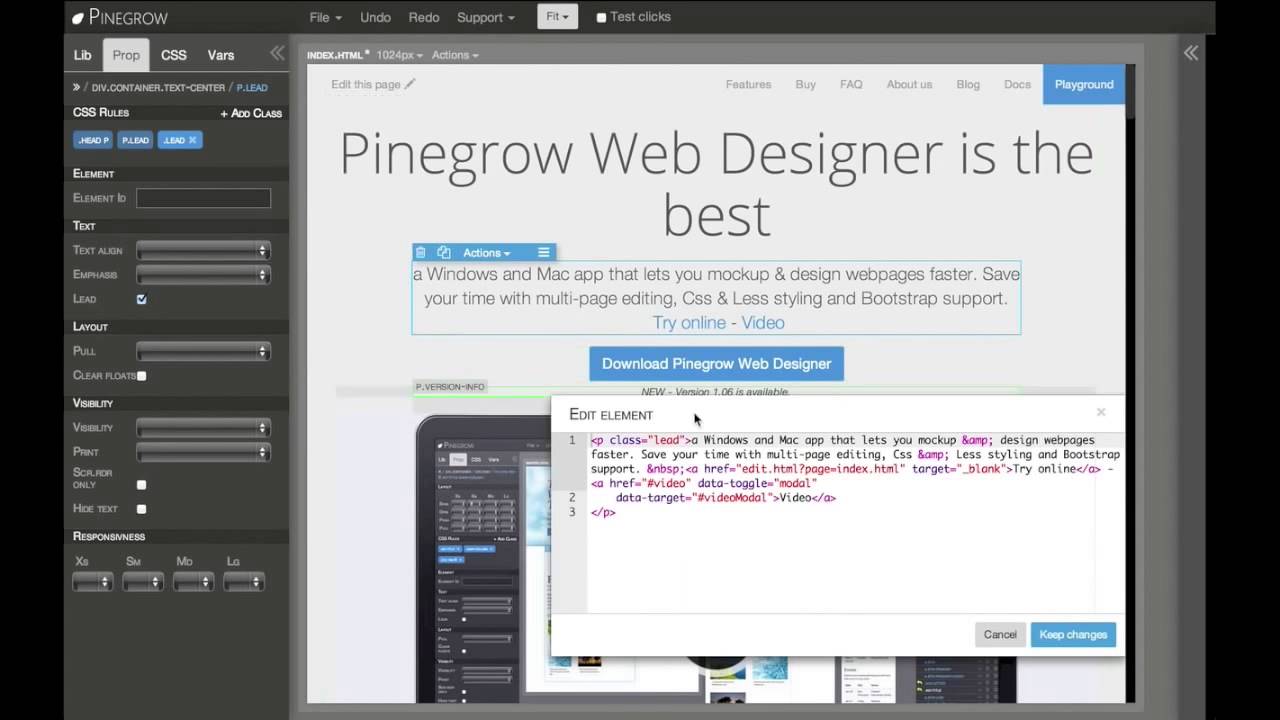Open Buy in the page navbar
The image size is (1280, 720).
806,84
